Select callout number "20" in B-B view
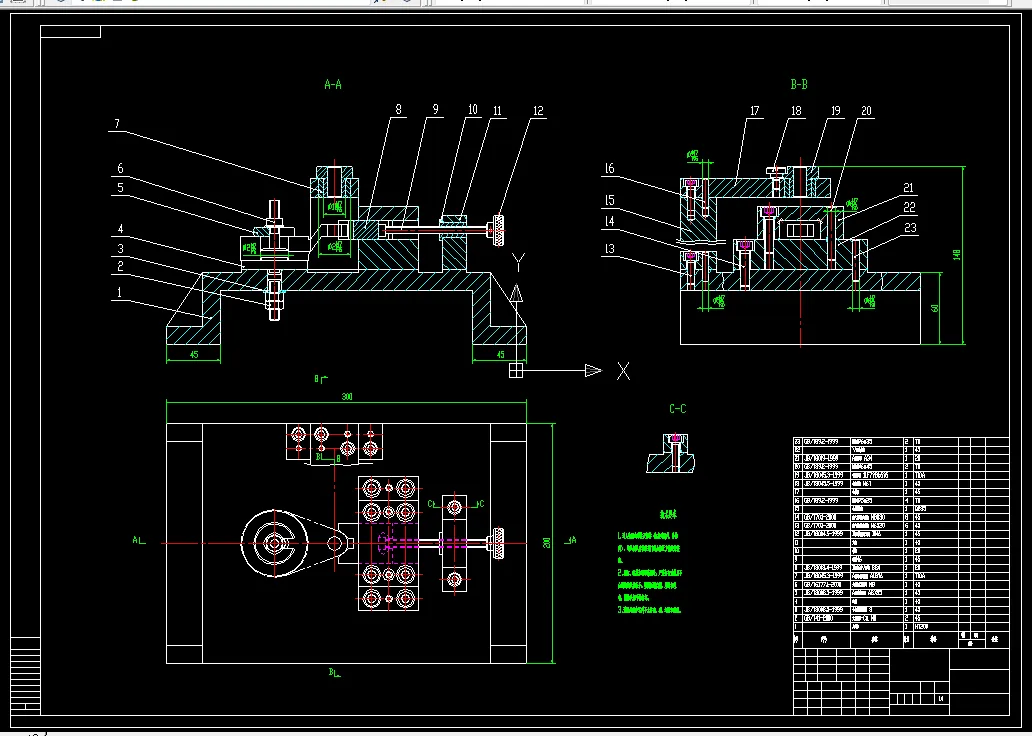The image size is (1032, 736). [x=866, y=111]
